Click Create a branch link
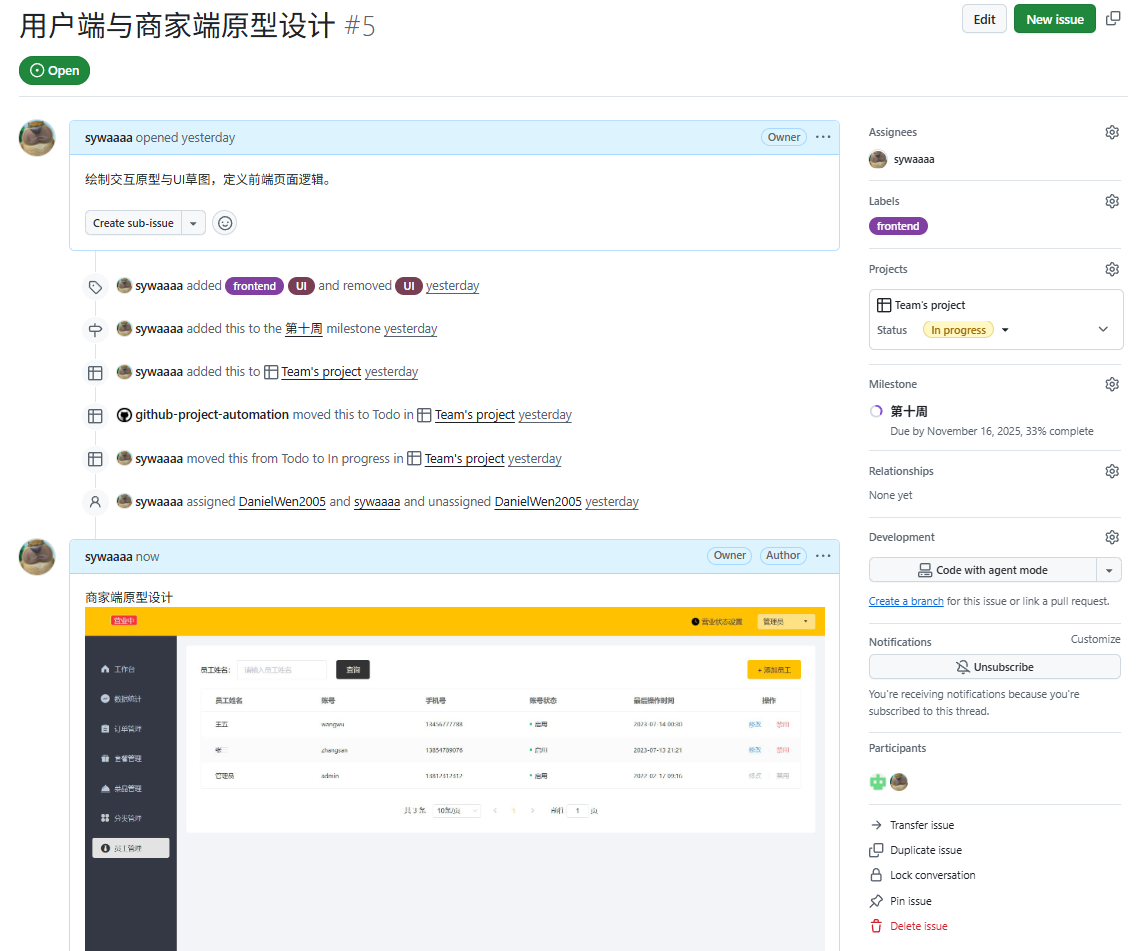The height and width of the screenshot is (951, 1142). click(x=906, y=601)
